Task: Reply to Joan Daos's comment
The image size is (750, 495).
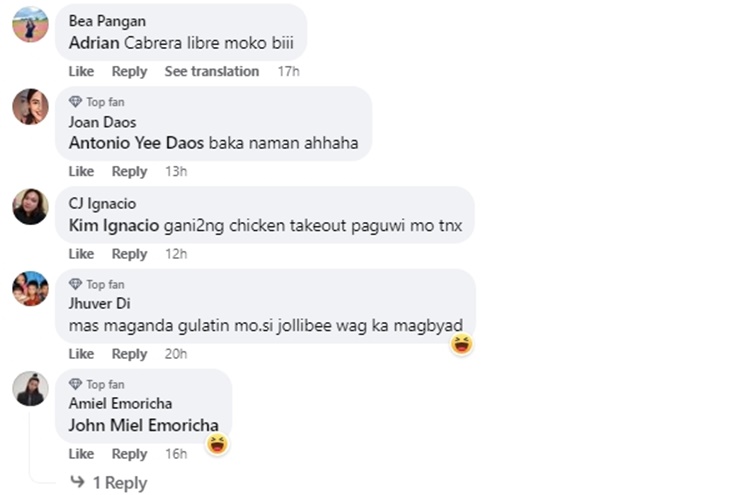Action: 129,172
